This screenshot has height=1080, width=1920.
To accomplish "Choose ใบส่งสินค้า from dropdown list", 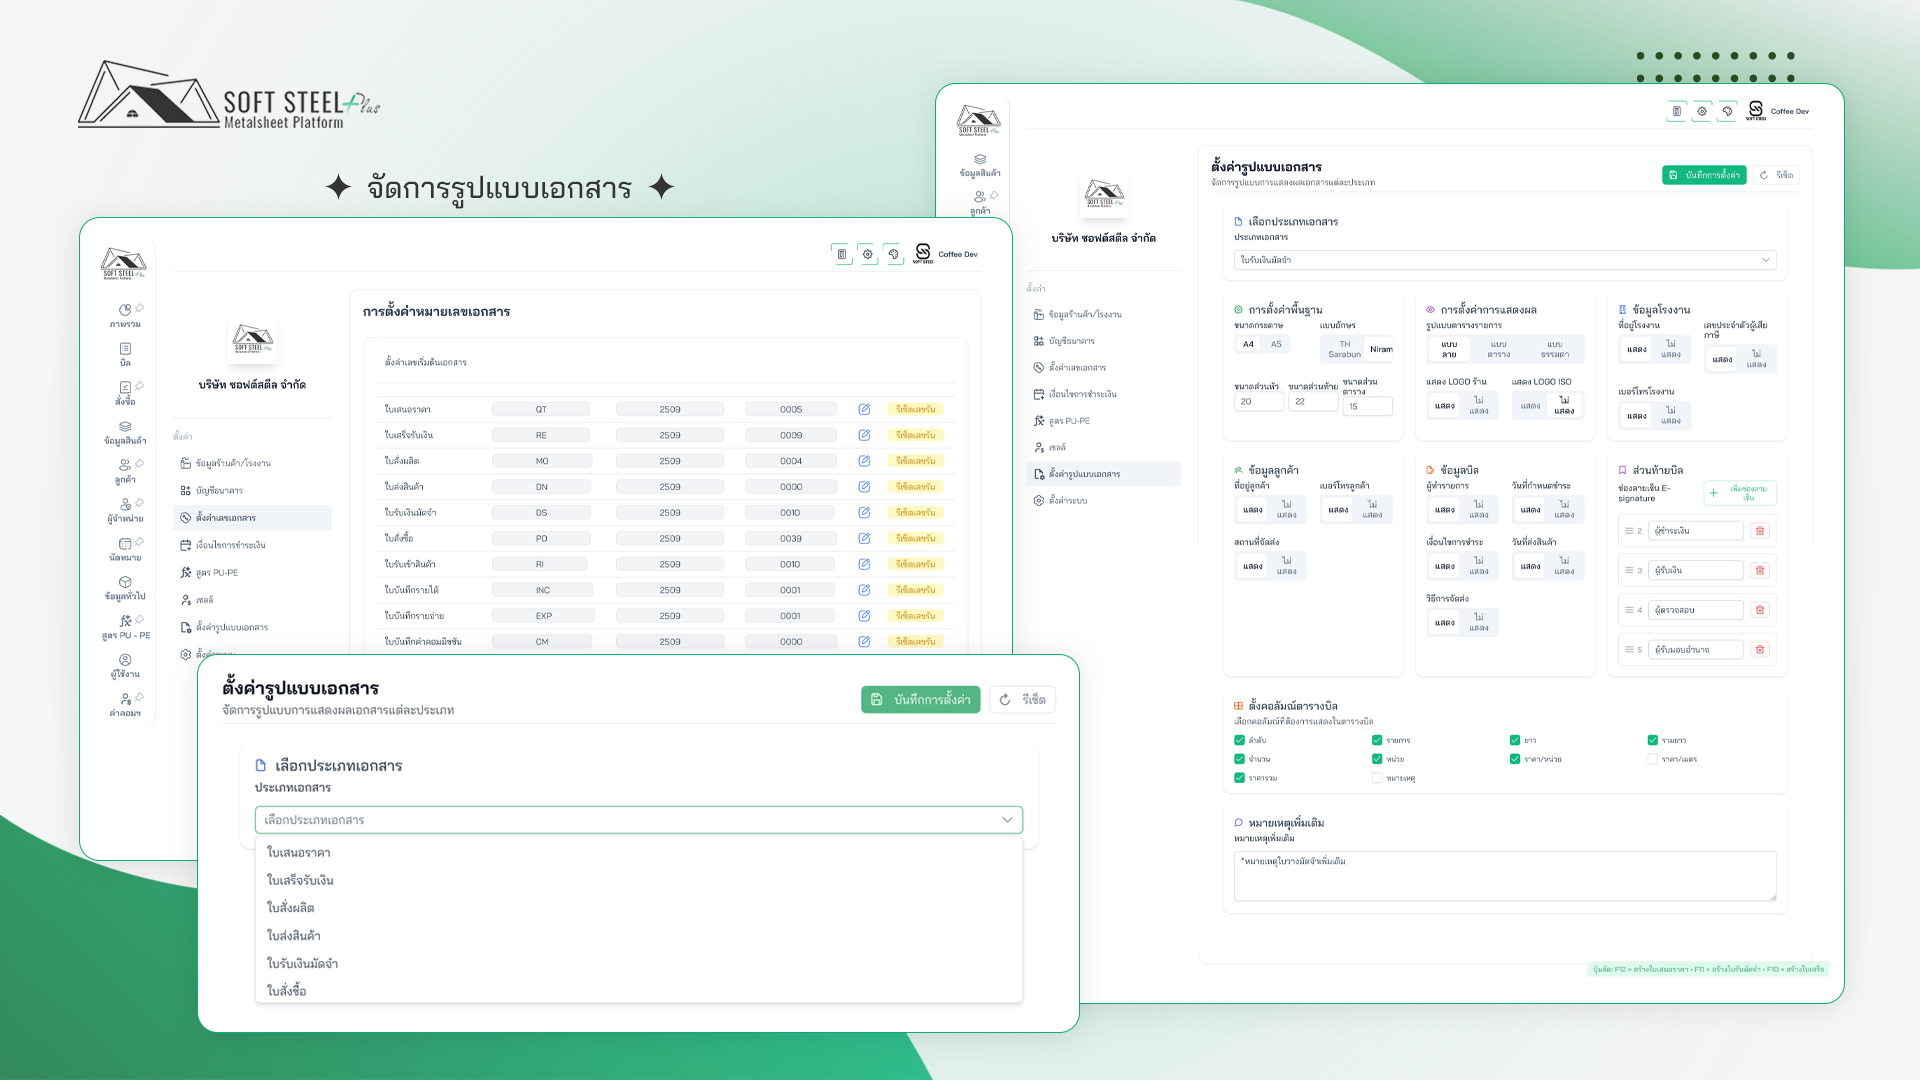I will coord(293,936).
